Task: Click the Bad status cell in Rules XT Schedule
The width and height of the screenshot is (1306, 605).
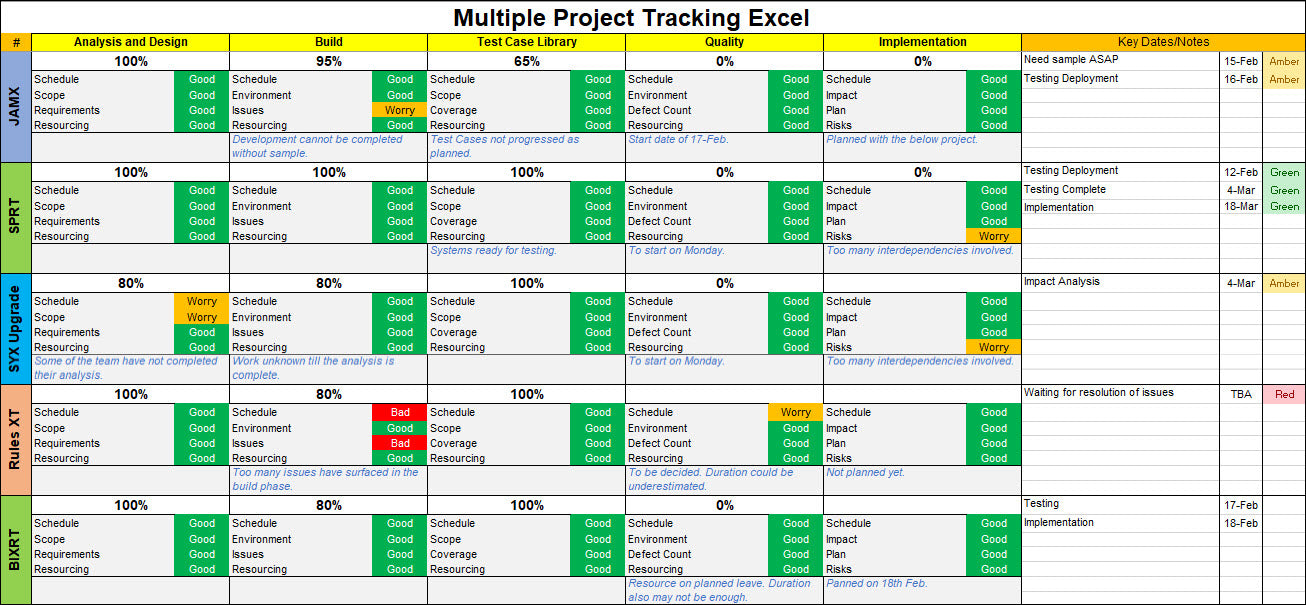Action: [398, 412]
